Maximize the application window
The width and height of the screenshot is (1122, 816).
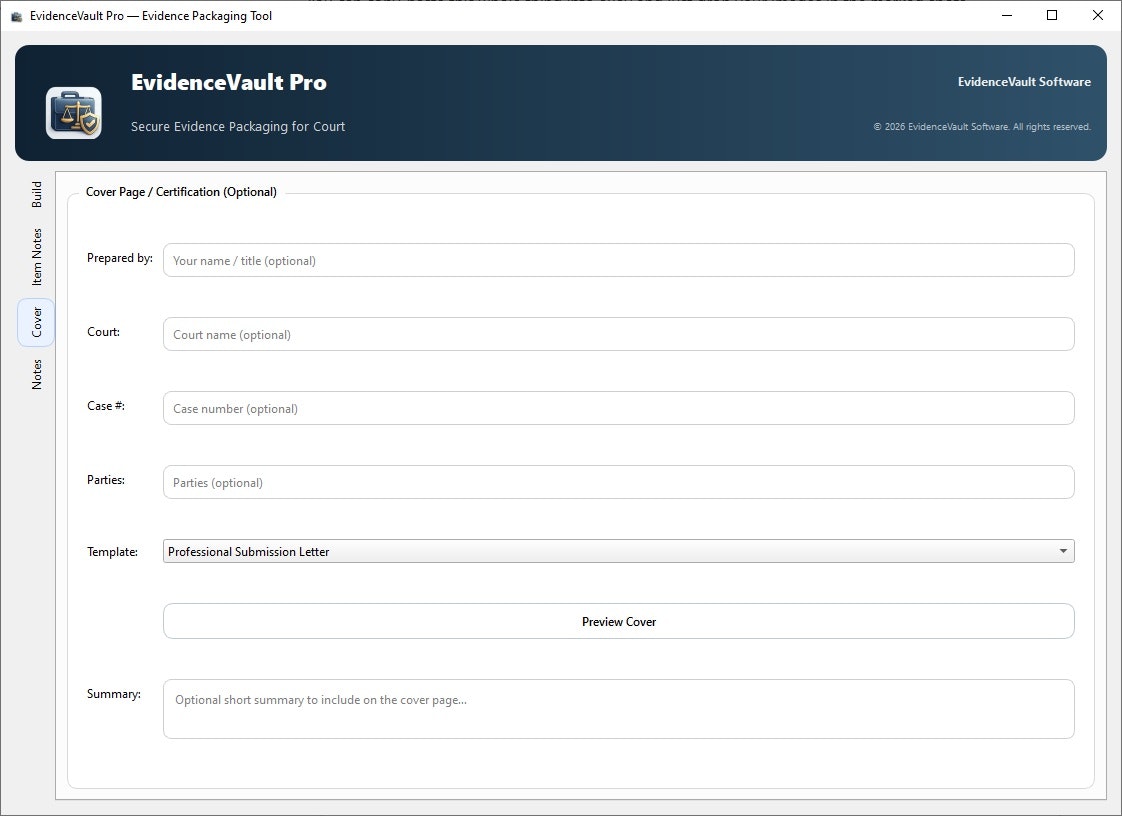(1051, 15)
